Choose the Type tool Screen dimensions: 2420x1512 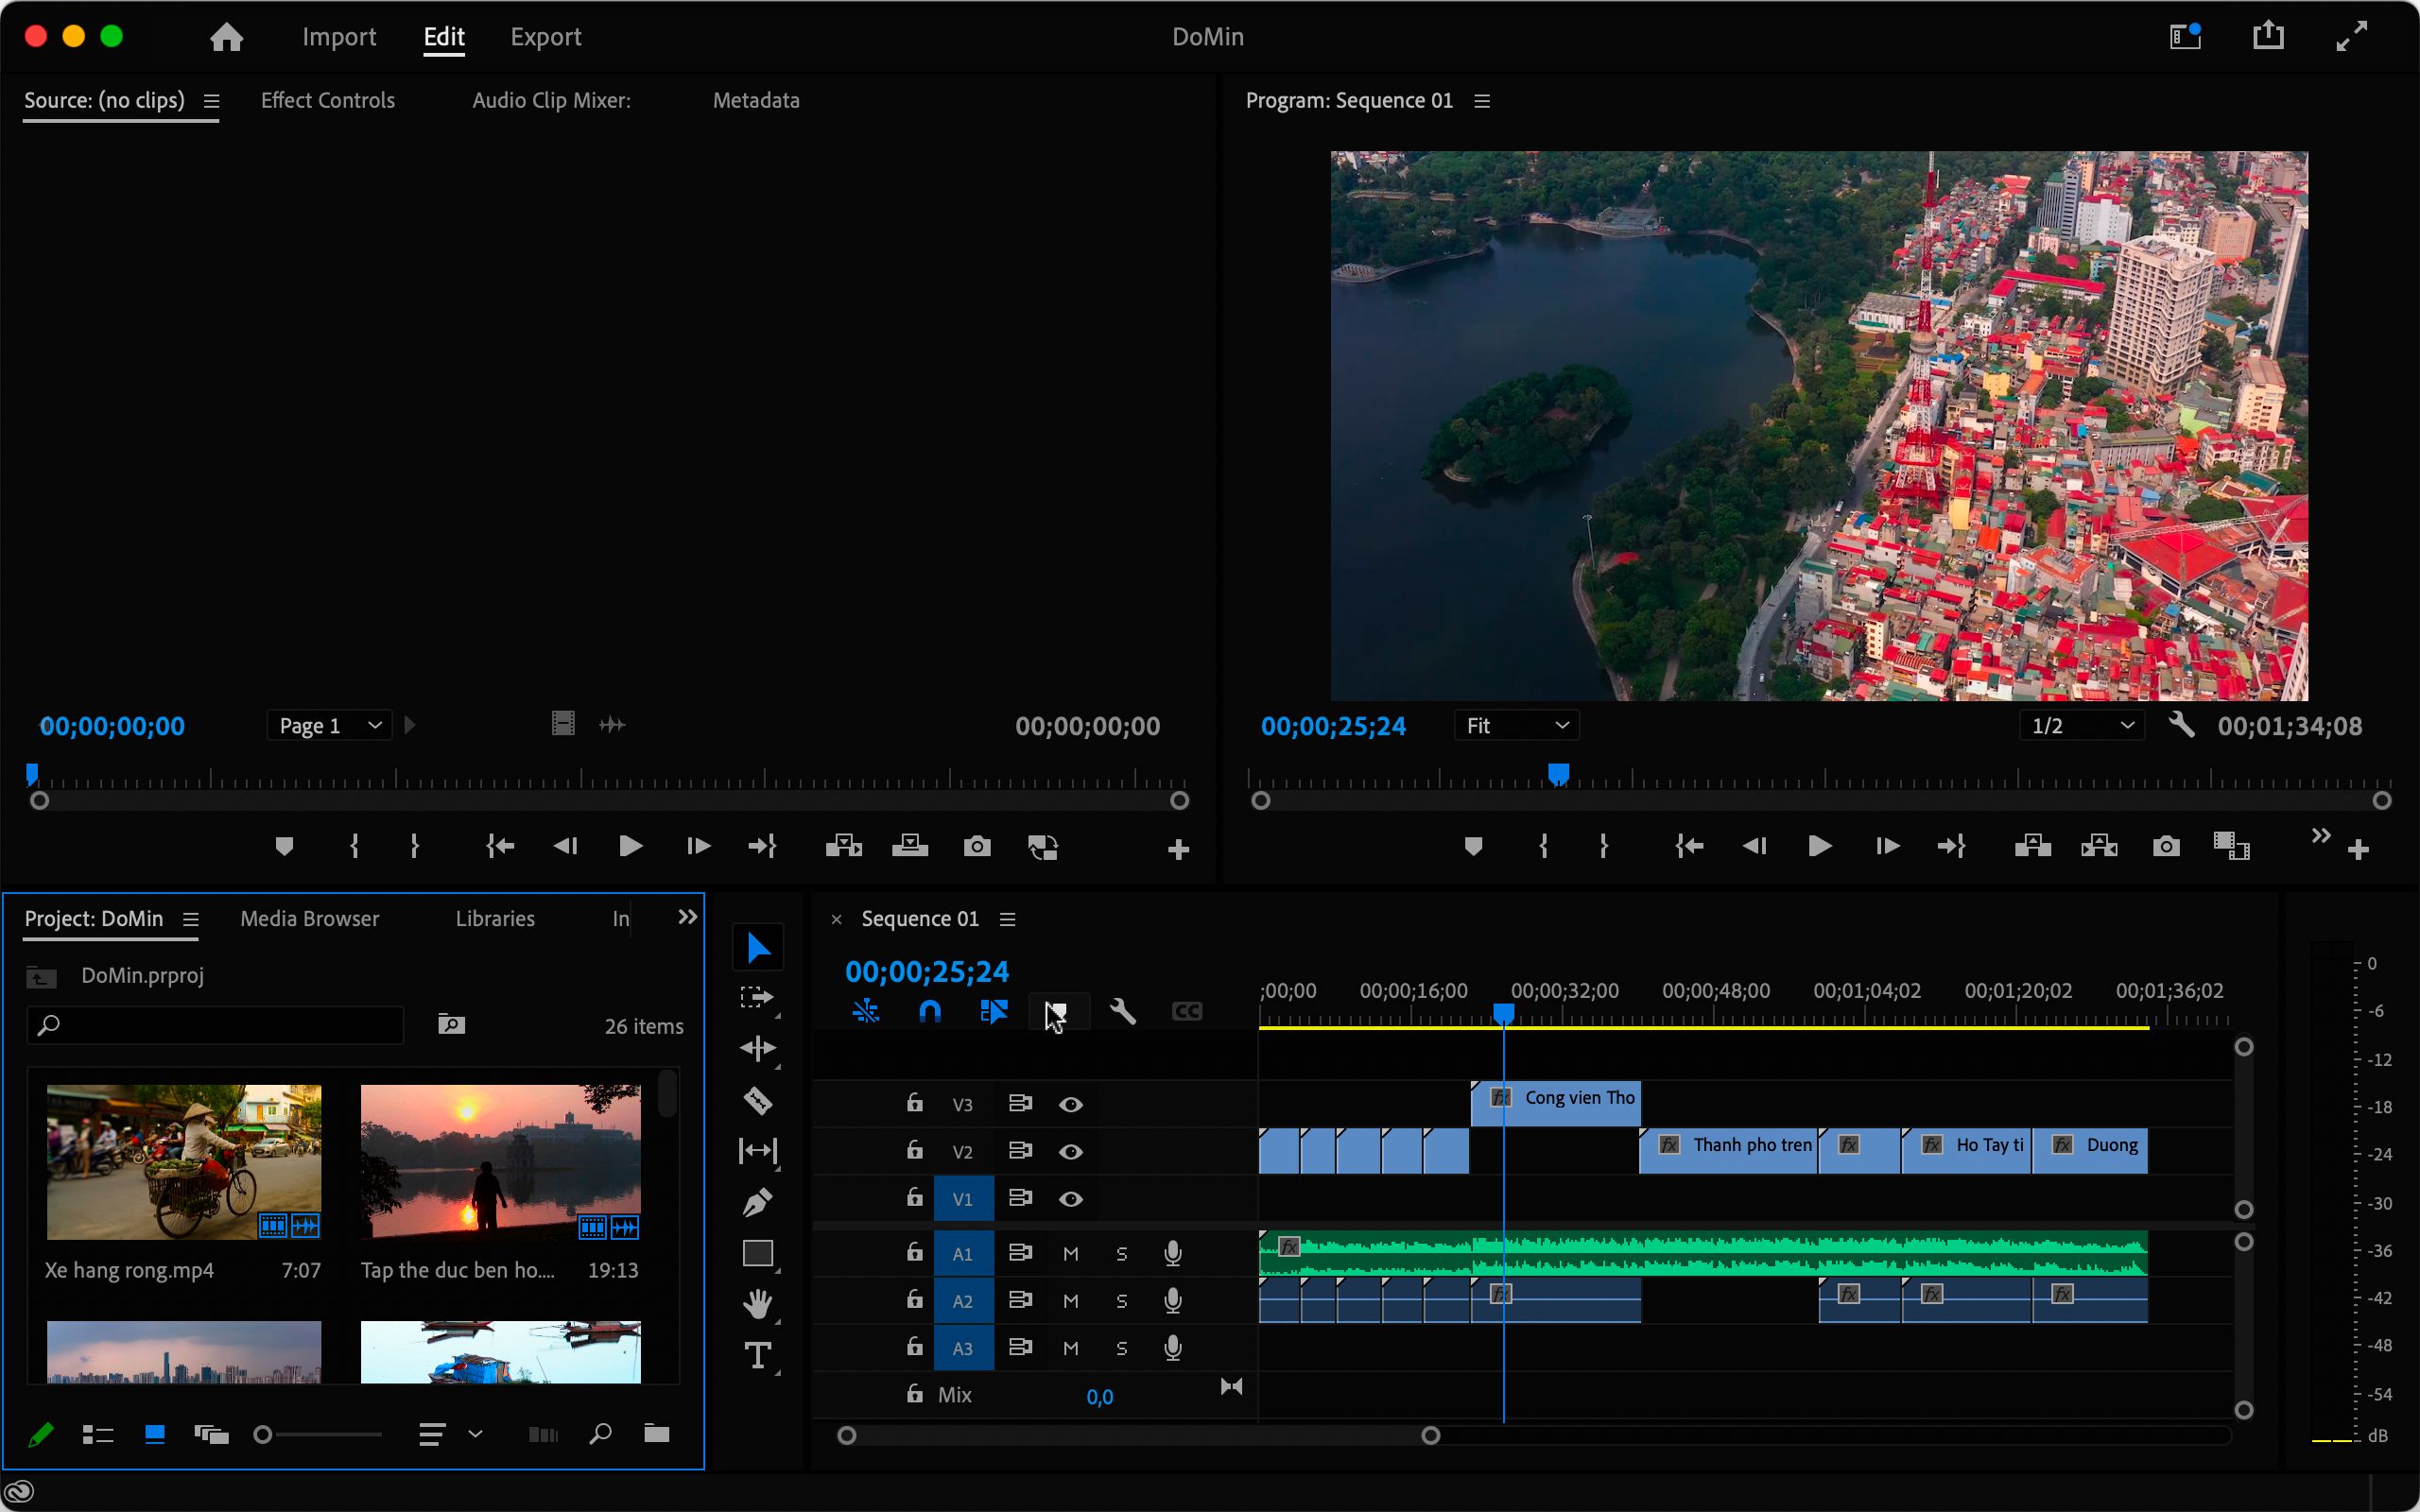(x=758, y=1355)
